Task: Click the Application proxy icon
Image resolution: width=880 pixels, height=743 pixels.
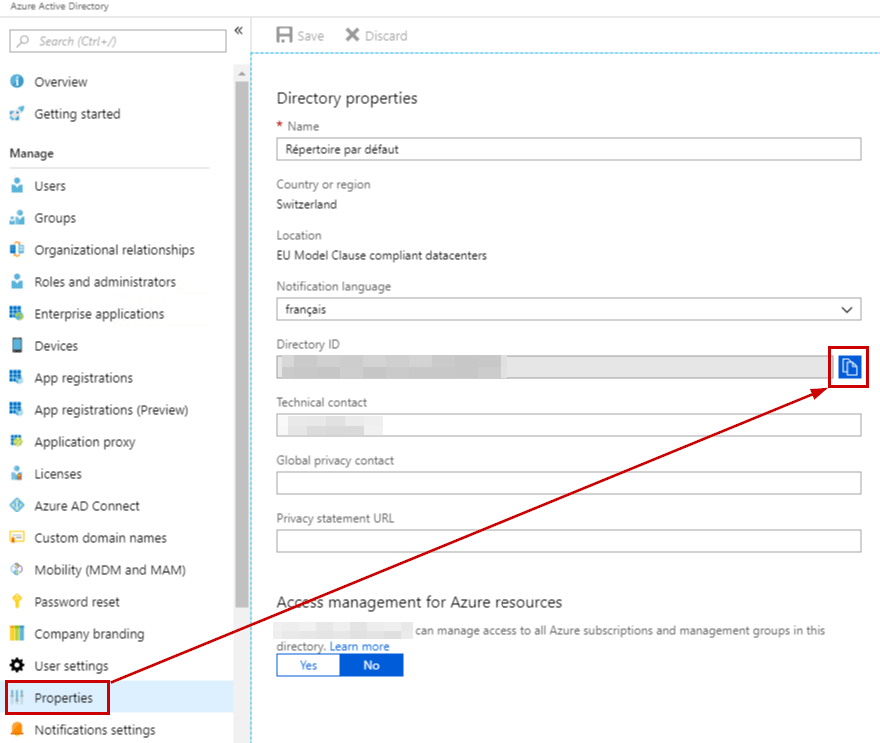Action: click(17, 441)
